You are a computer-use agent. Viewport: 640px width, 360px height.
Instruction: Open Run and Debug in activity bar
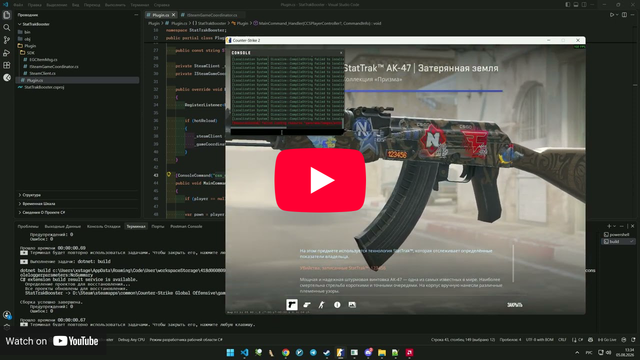[x=7, y=53]
